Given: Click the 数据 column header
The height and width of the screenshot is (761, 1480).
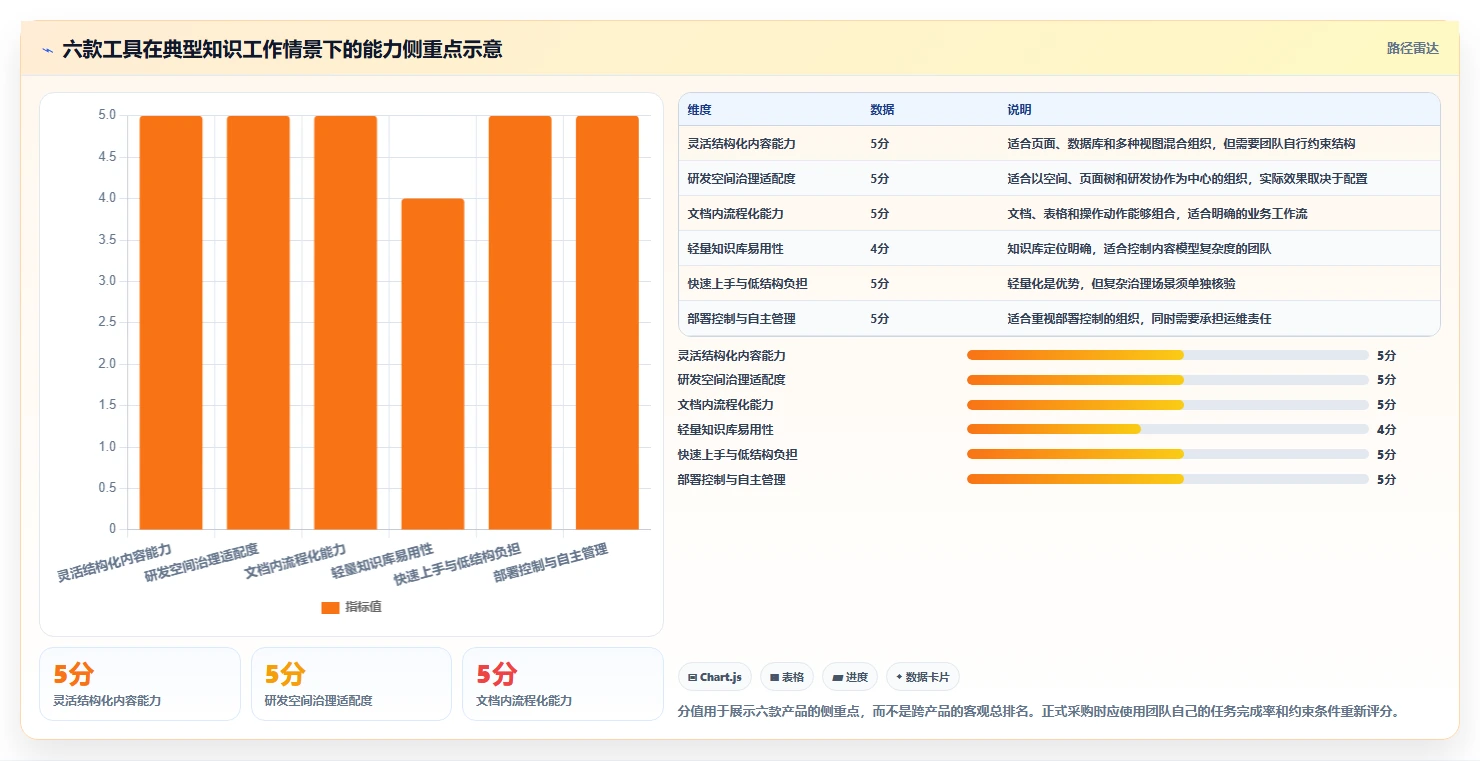Looking at the screenshot, I should 882,110.
